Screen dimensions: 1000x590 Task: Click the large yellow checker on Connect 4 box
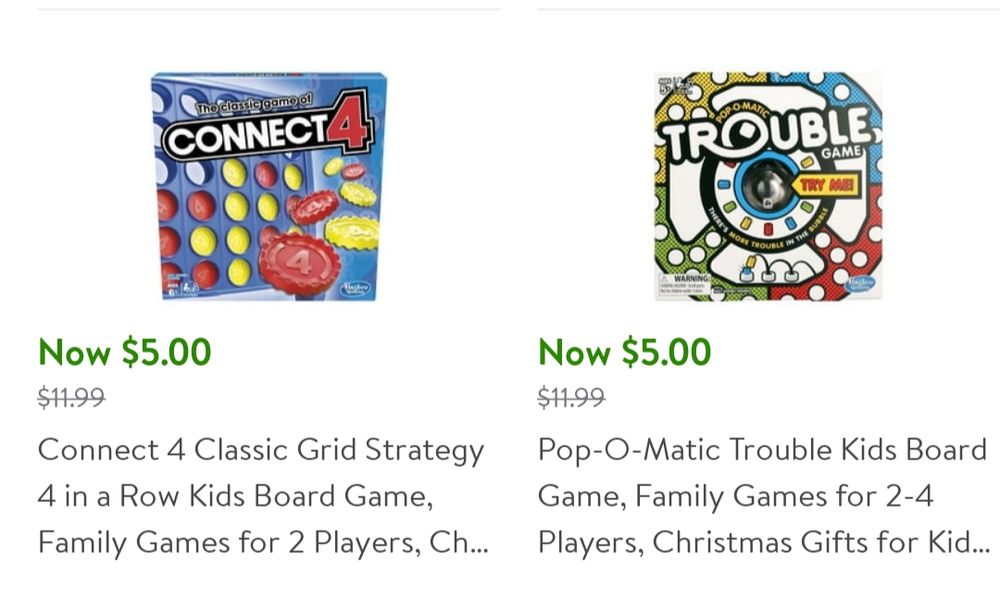coord(351,232)
